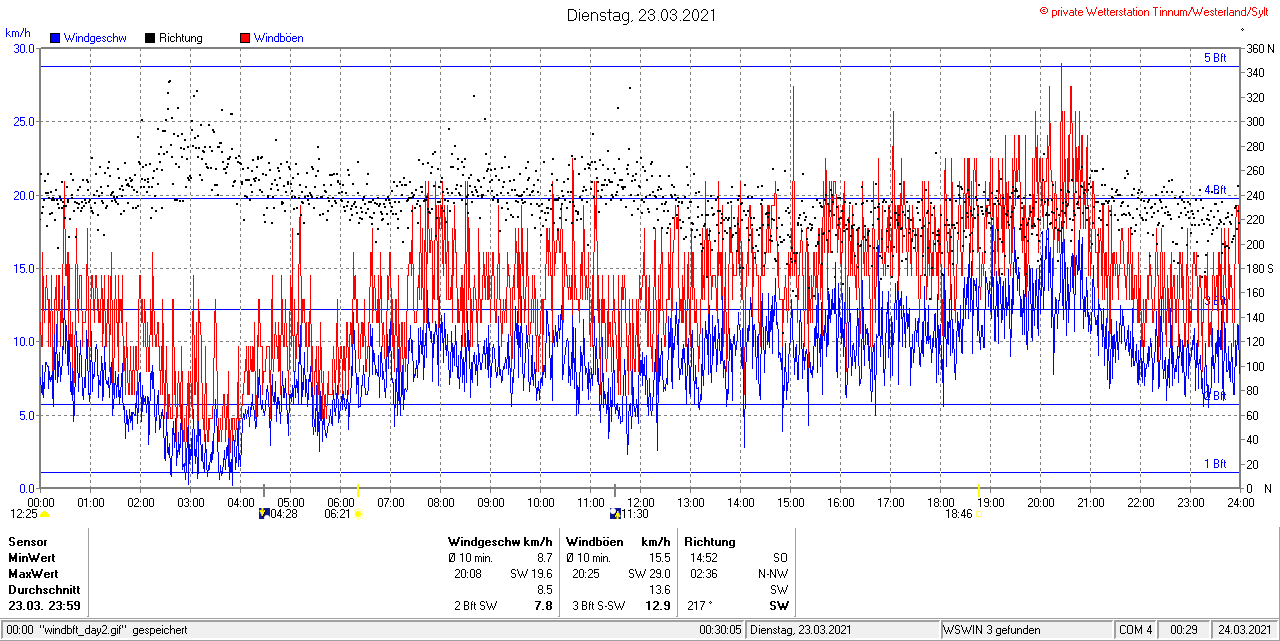
Task: Click the 12:00 time axis label
Action: [640, 502]
